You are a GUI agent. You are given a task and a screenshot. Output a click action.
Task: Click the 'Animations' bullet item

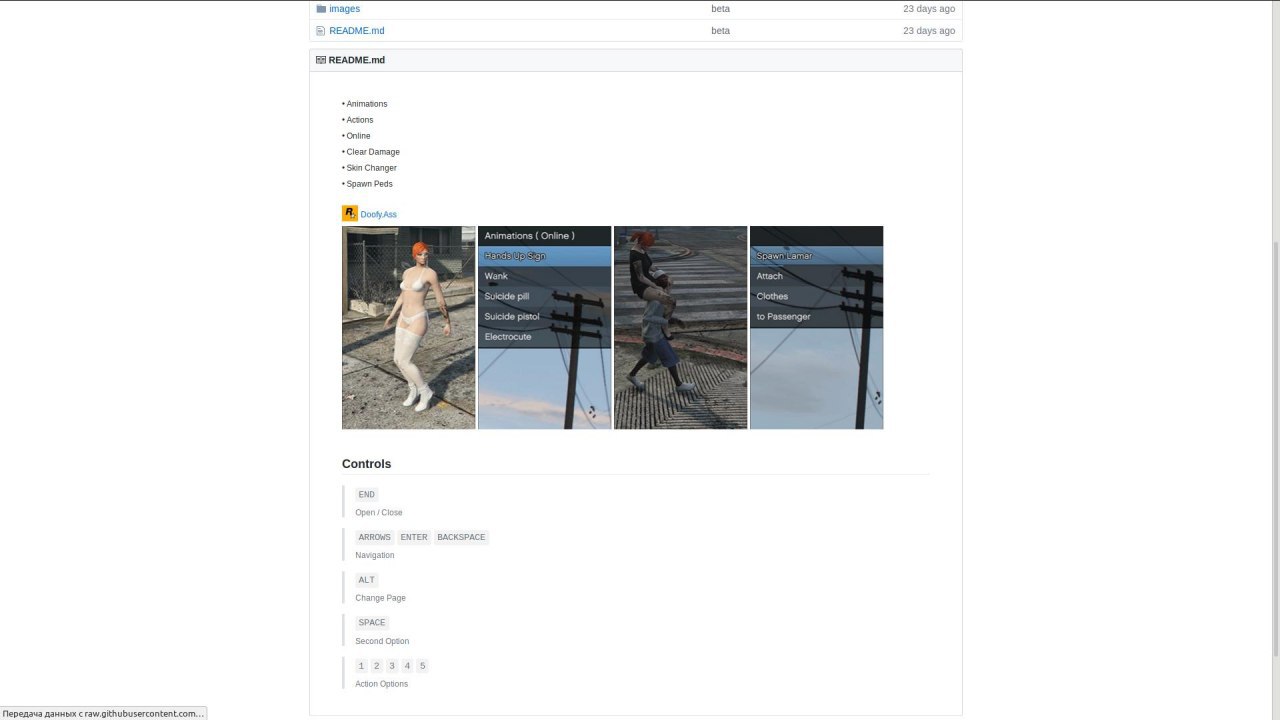365,104
